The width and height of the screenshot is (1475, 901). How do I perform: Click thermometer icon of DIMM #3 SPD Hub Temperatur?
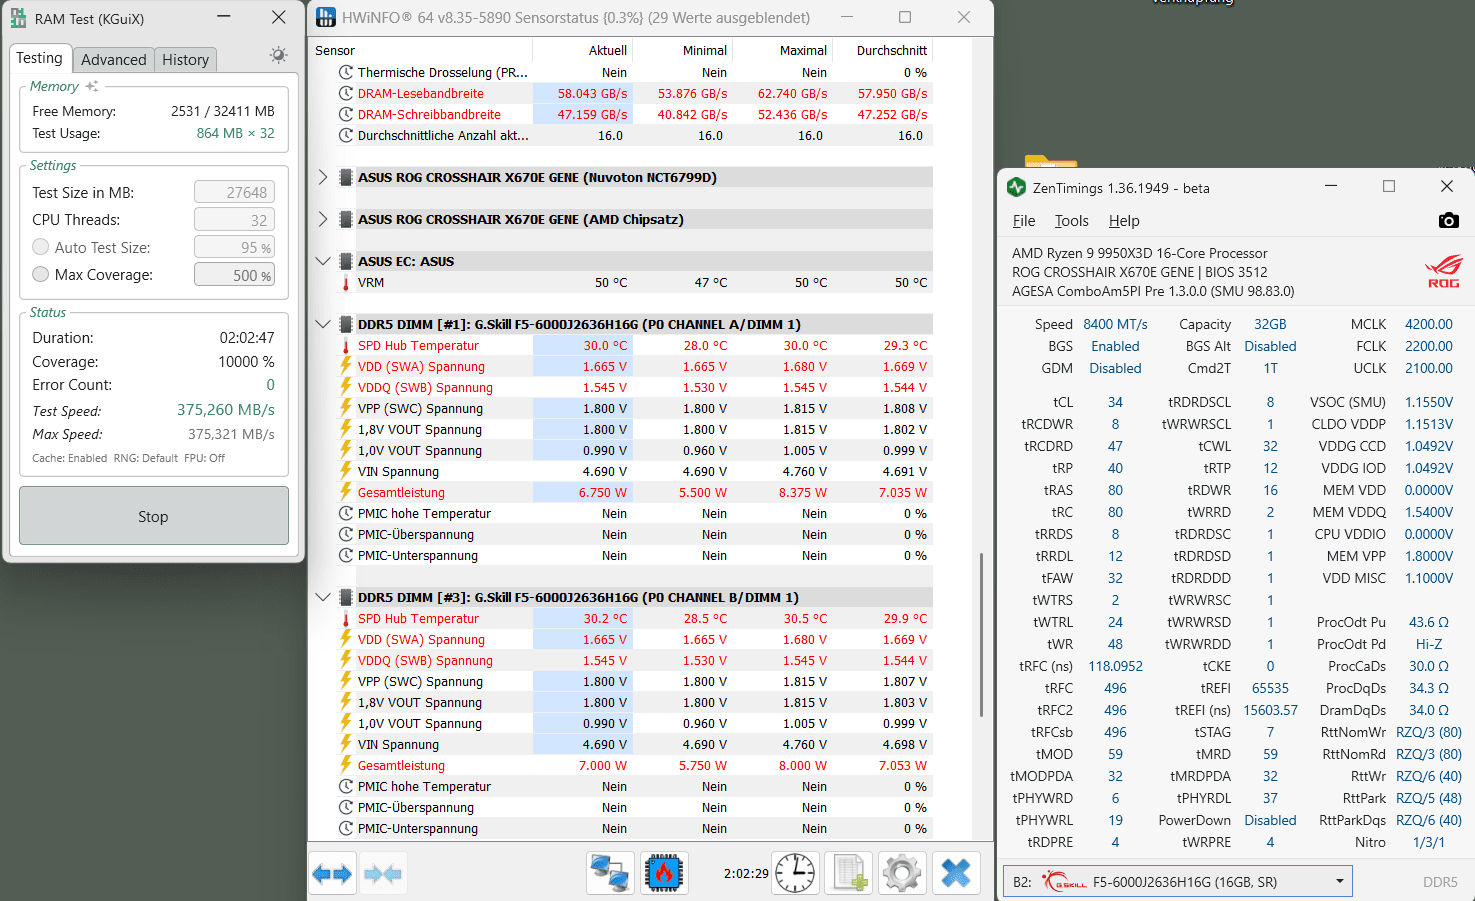coord(346,619)
